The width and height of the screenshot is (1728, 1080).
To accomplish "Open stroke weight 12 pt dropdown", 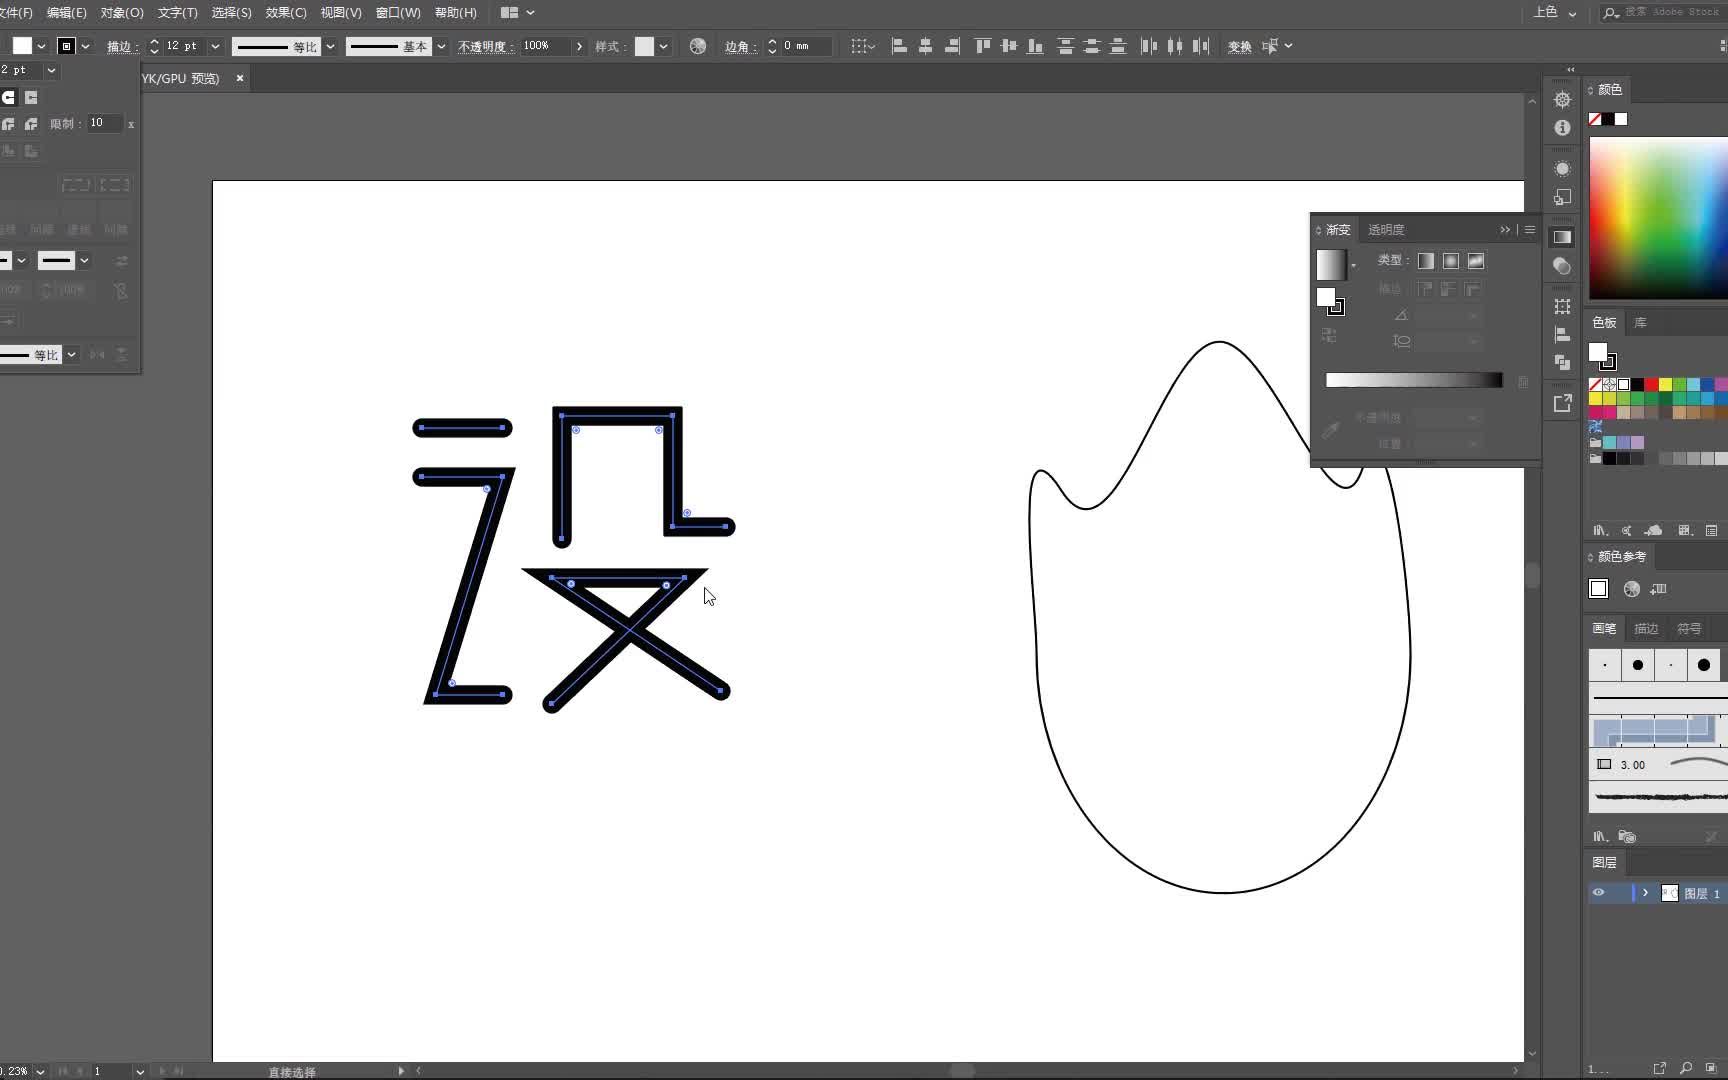I will [215, 46].
